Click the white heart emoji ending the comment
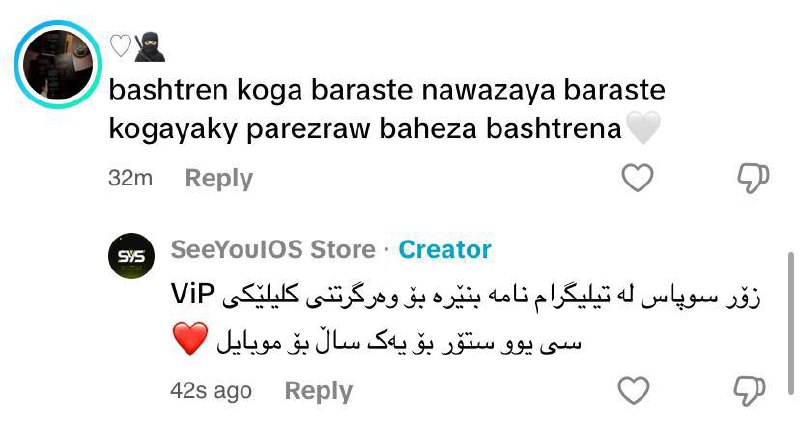The width and height of the screenshot is (800, 426). click(643, 128)
